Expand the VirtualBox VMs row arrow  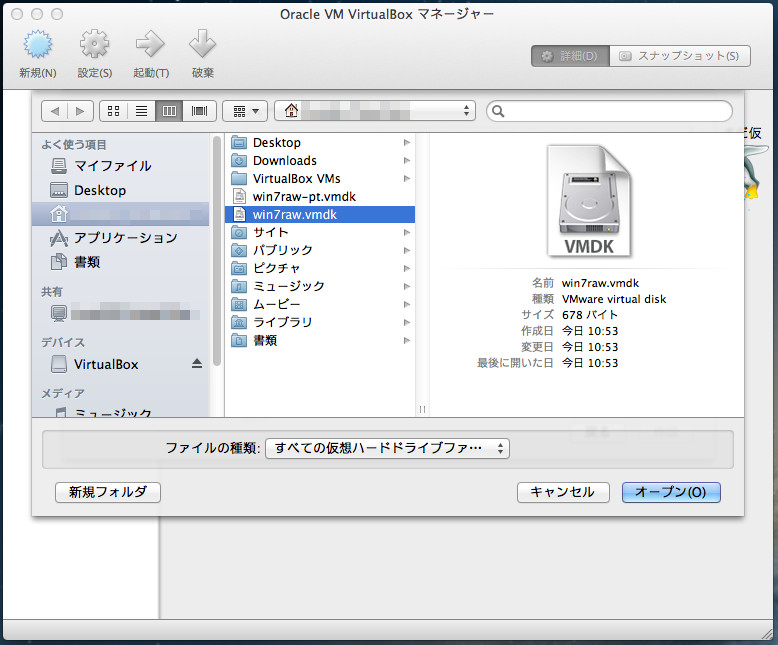(x=407, y=179)
